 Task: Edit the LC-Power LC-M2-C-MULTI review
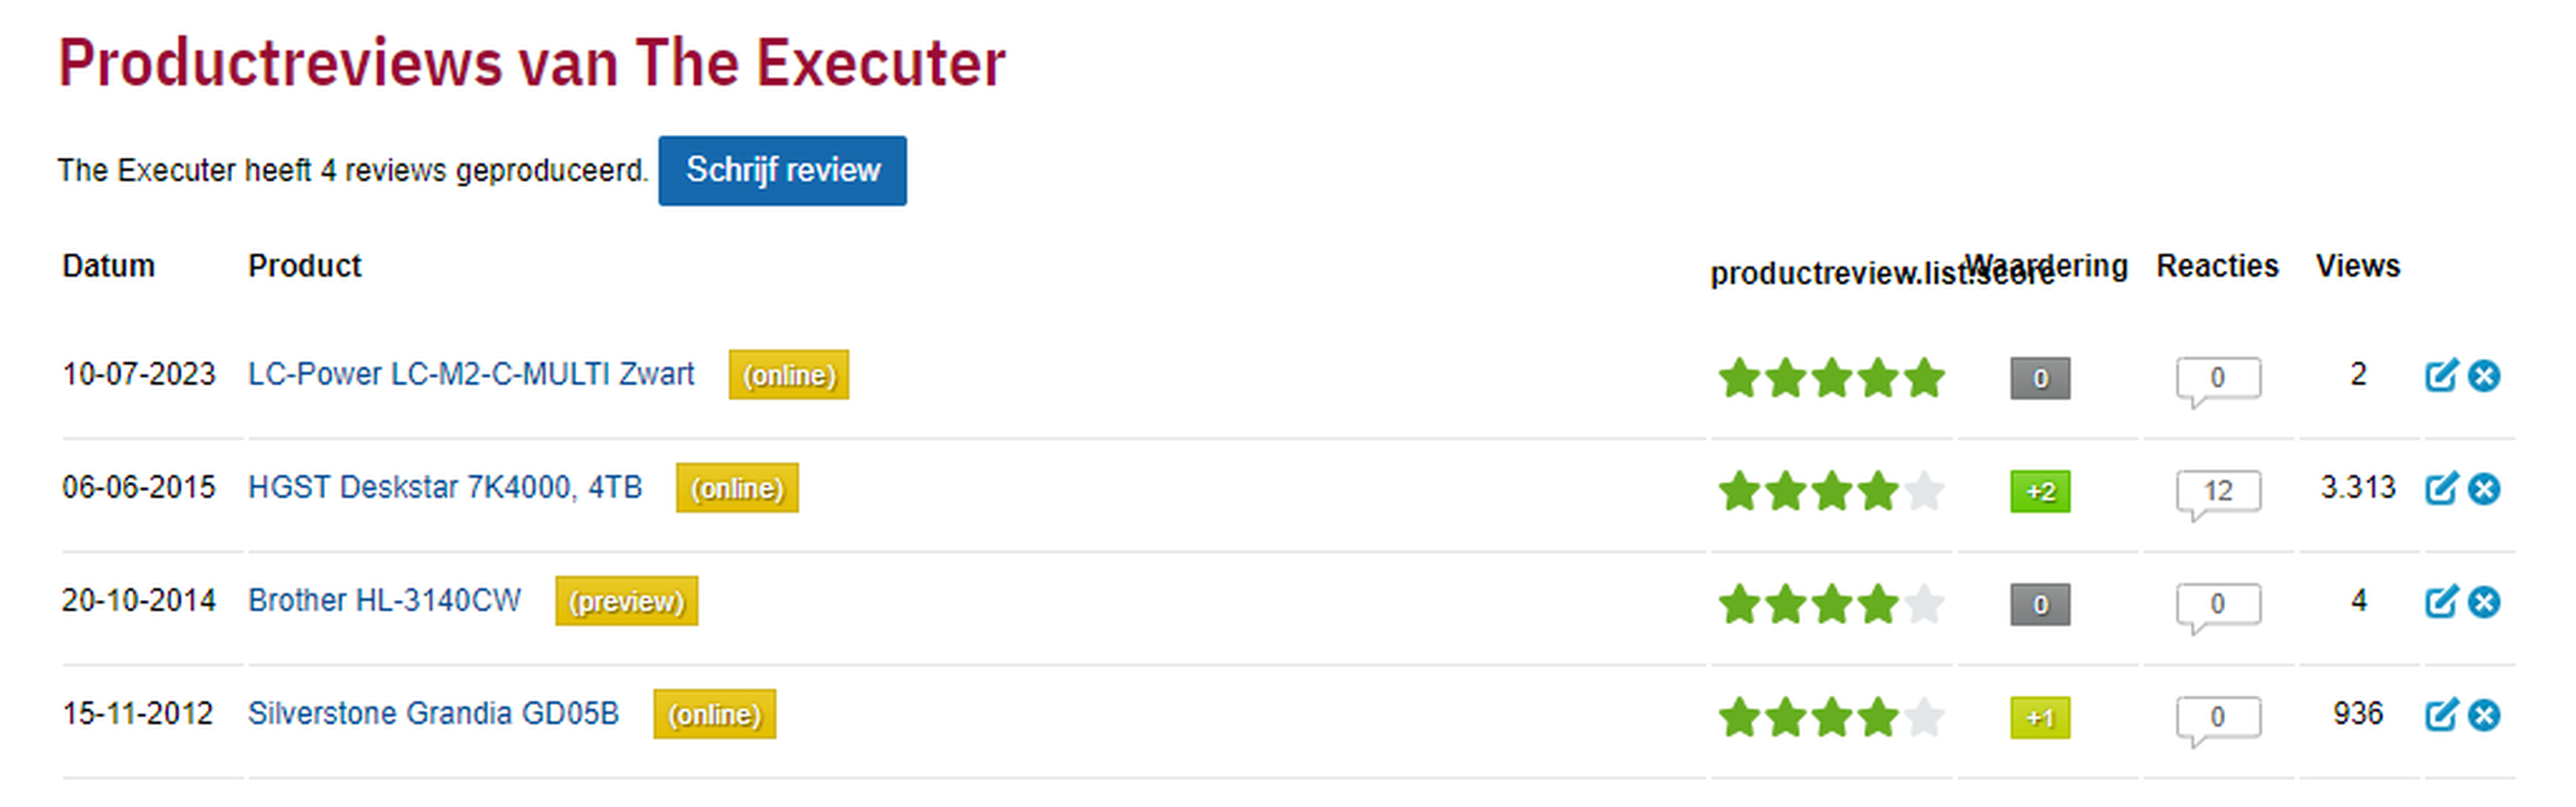point(2440,376)
